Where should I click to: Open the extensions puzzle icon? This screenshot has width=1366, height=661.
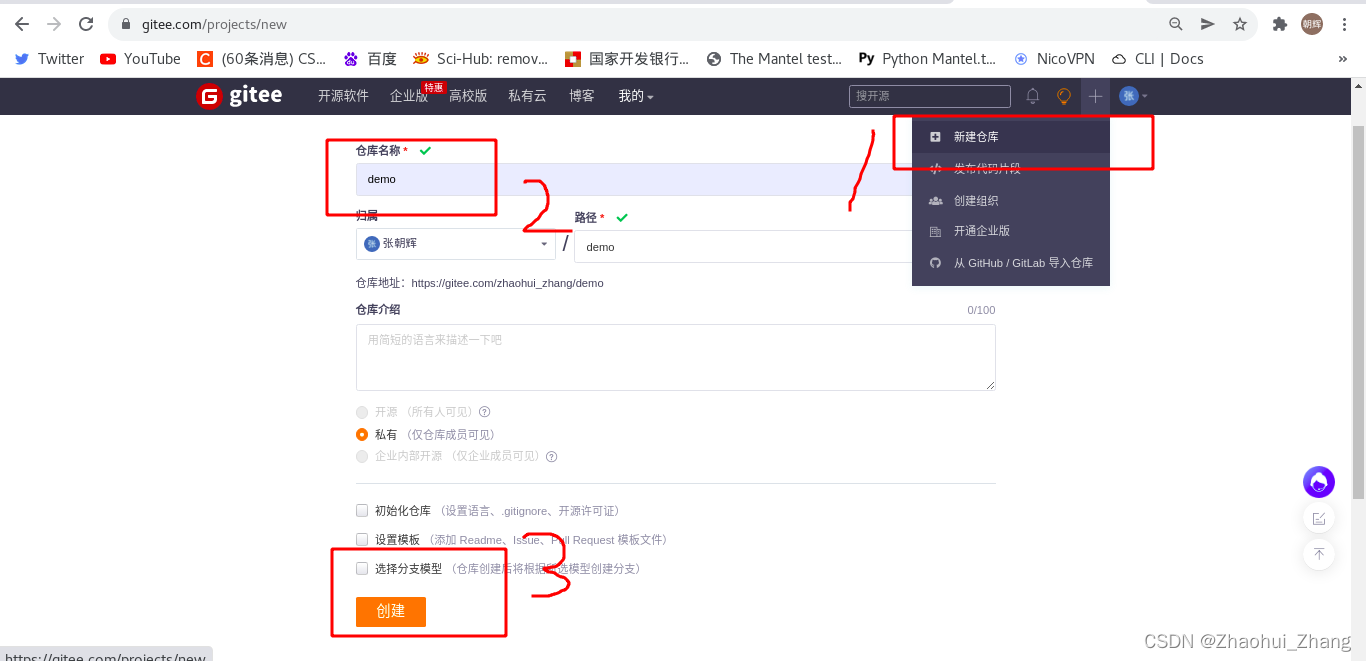(1280, 24)
